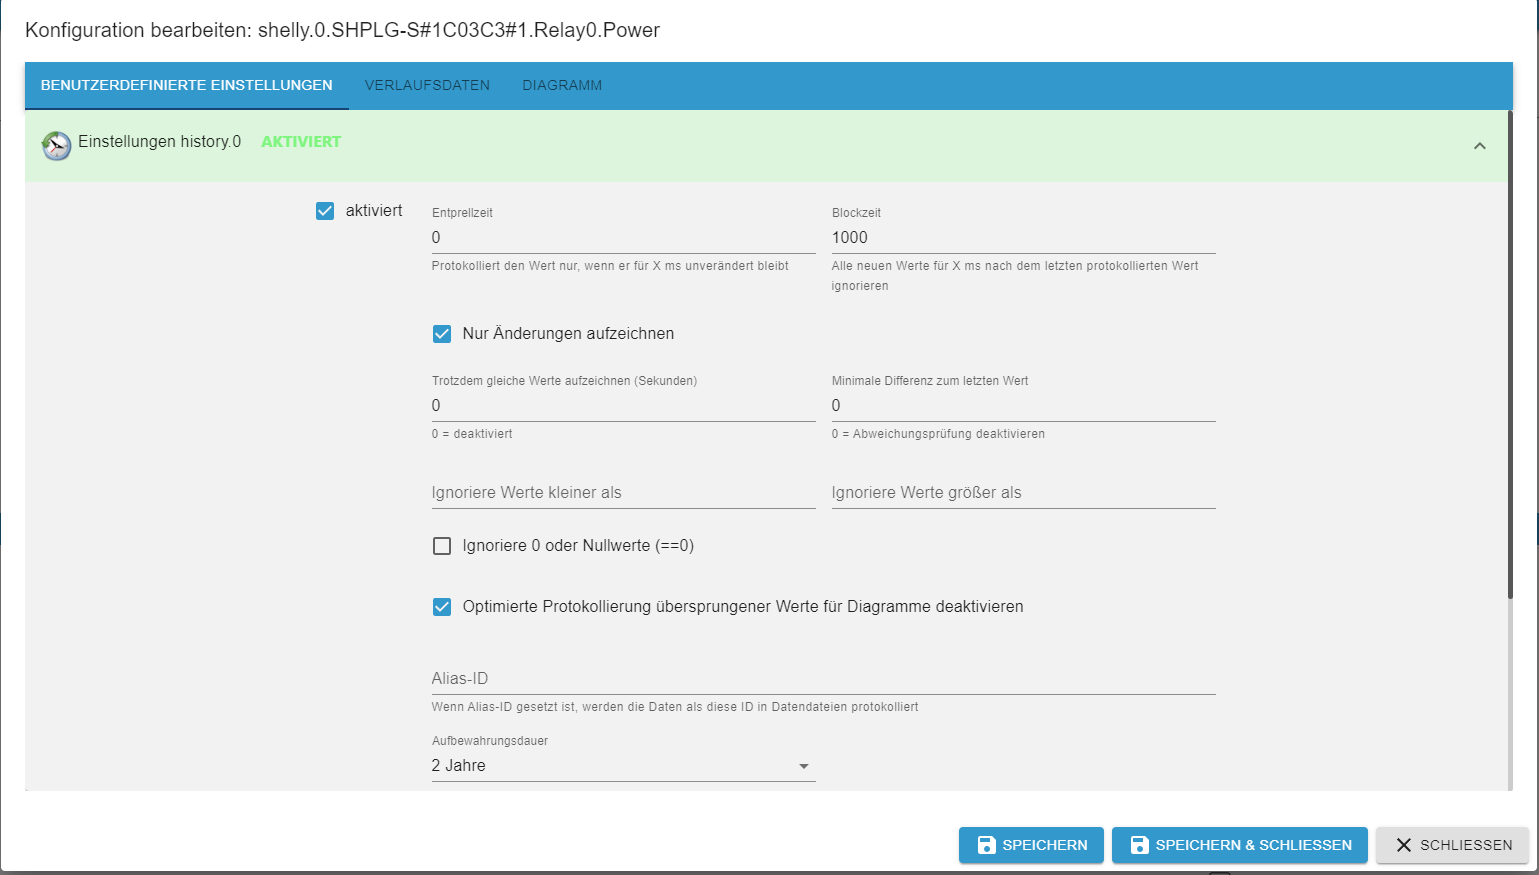Image resolution: width=1539 pixels, height=875 pixels.
Task: Click the Ignoriere Werte größer als field
Action: [x=1023, y=493]
